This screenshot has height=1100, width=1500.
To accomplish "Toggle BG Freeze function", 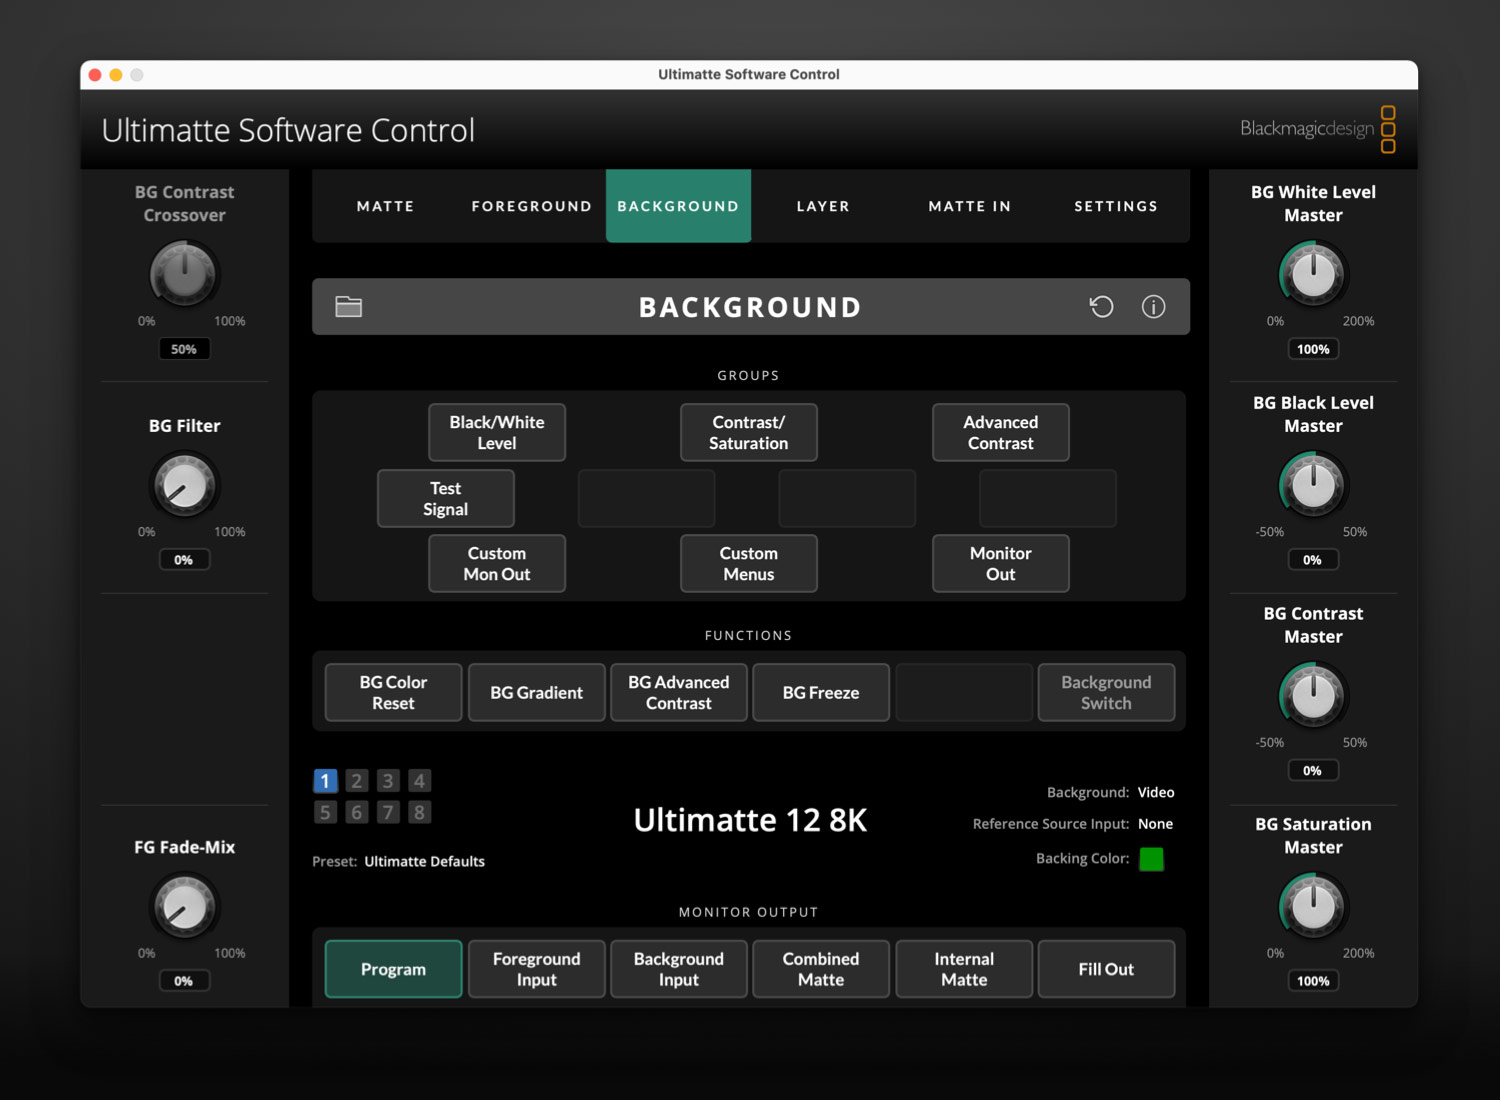I will [820, 692].
